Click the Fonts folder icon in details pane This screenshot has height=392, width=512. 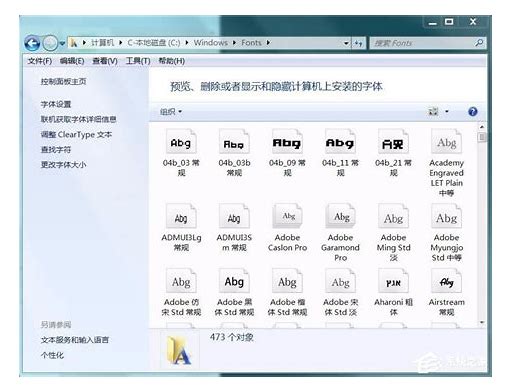coord(179,350)
